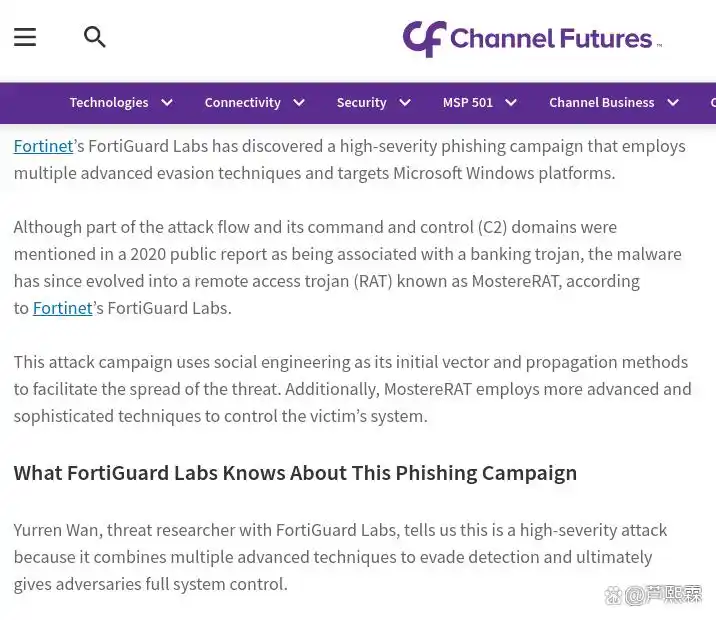Viewport: 716px width, 620px height.
Task: Select the Connectivity menu item
Action: [x=242, y=103]
